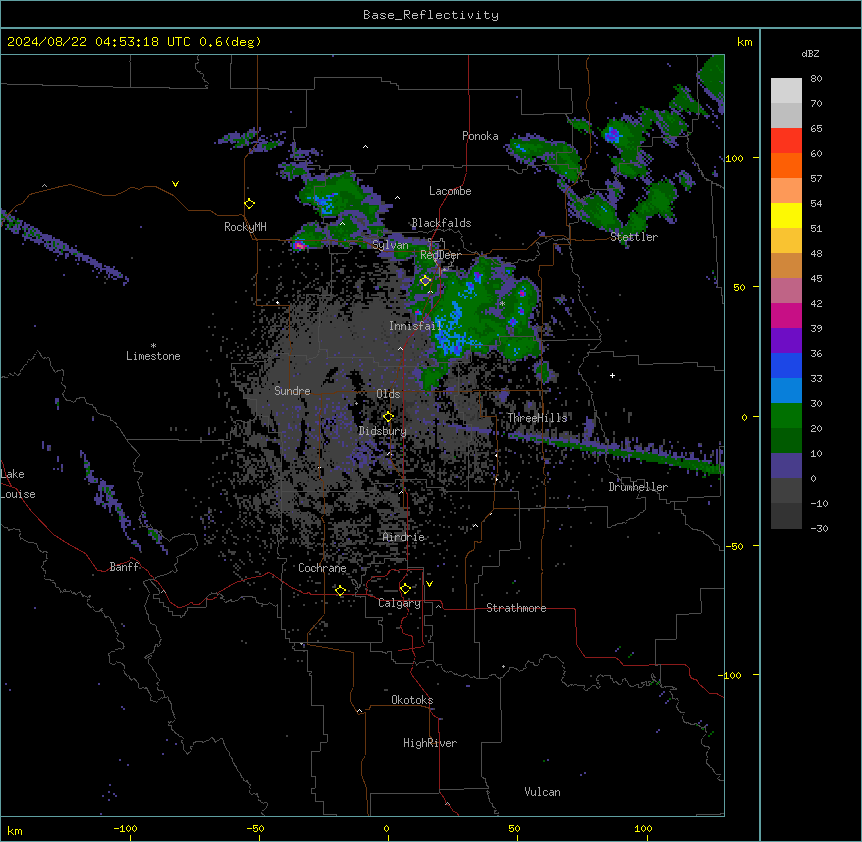
Task: Select the dark orange swatch beside 60
Action: tap(786, 165)
